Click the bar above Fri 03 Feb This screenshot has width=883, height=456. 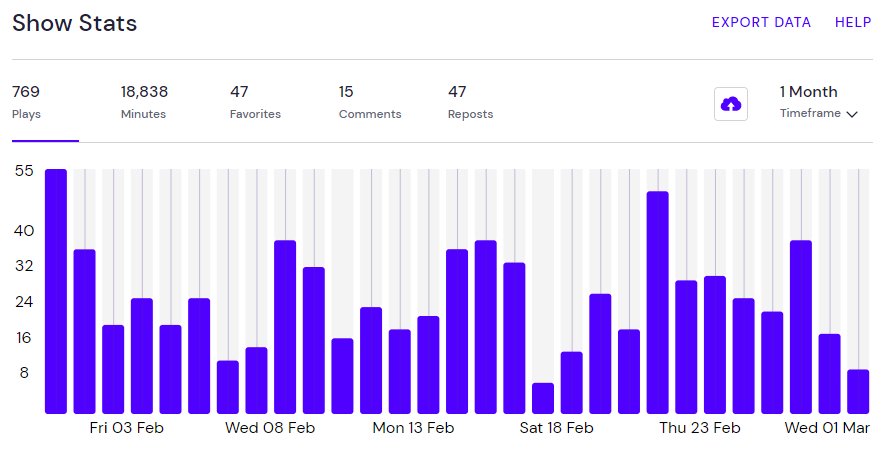pyautogui.click(x=113, y=369)
